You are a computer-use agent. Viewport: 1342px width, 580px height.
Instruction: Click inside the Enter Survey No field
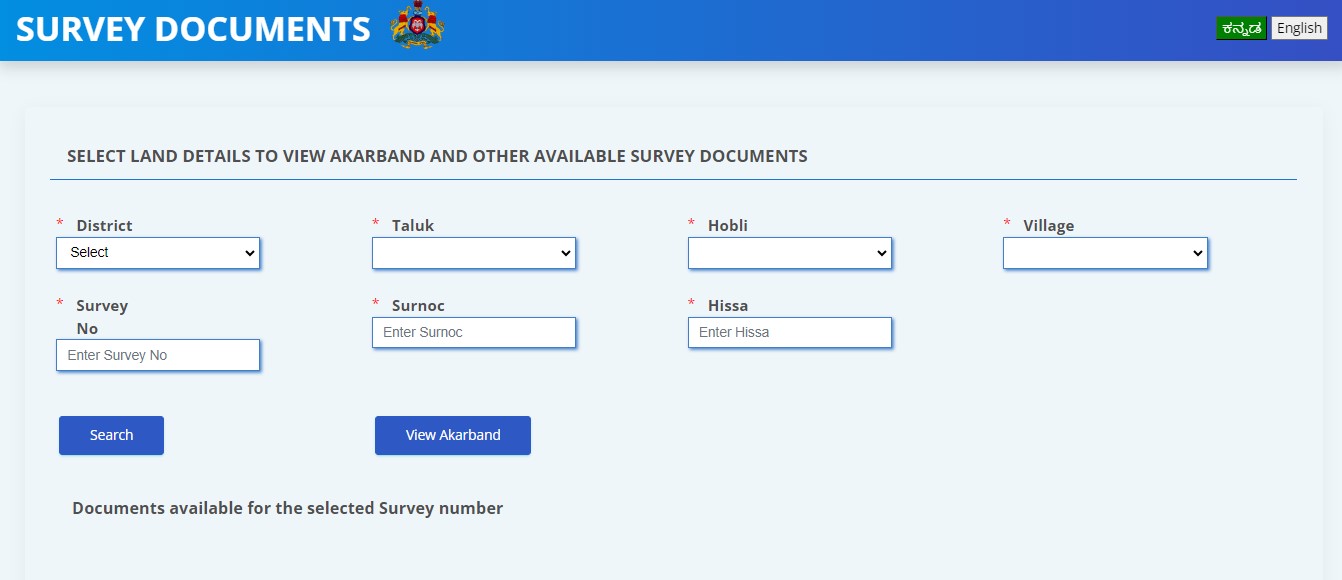157,354
